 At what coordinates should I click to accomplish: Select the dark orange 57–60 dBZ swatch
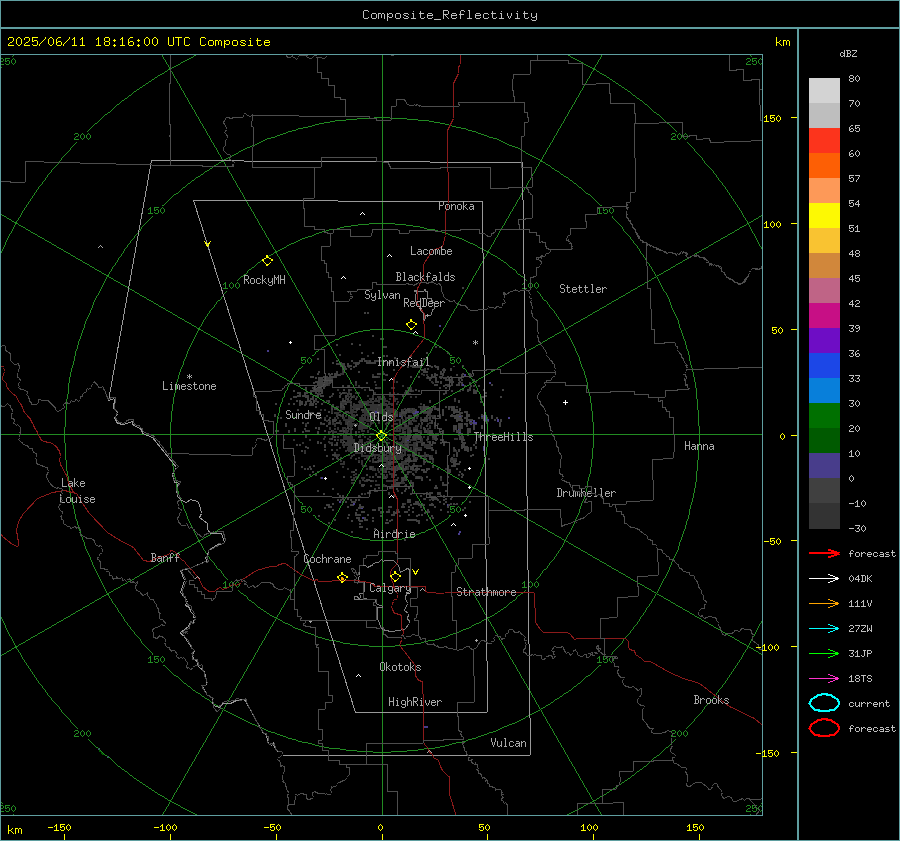(824, 165)
